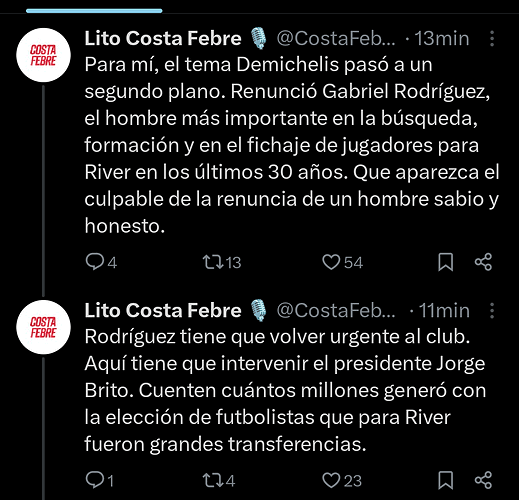The width and height of the screenshot is (519, 500).
Task: Share the first tweet
Action: coord(483,262)
